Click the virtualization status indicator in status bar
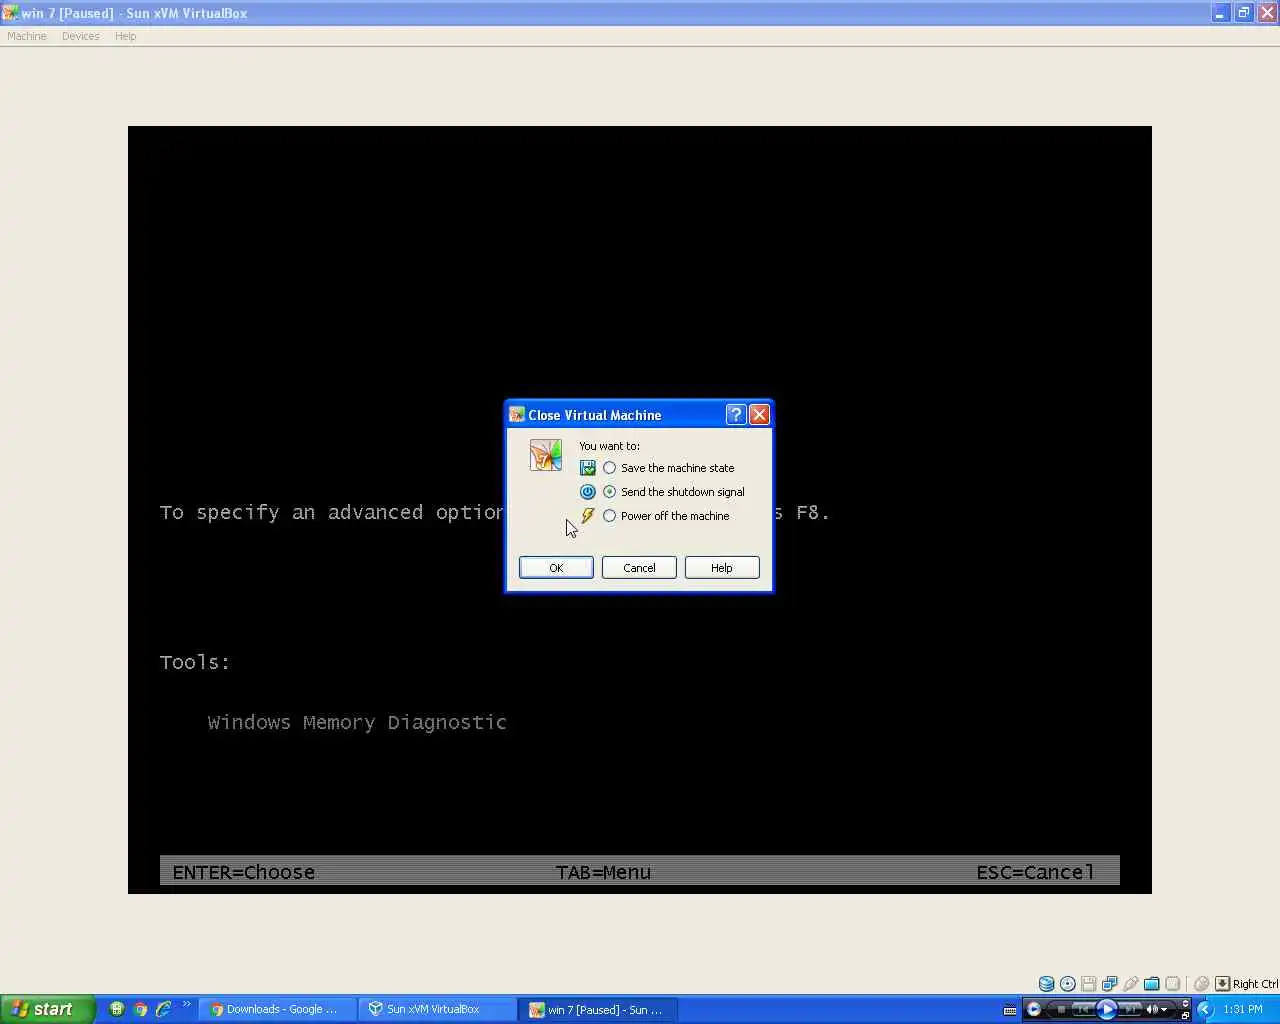Image resolution: width=1280 pixels, height=1024 pixels. pyautogui.click(x=1173, y=984)
